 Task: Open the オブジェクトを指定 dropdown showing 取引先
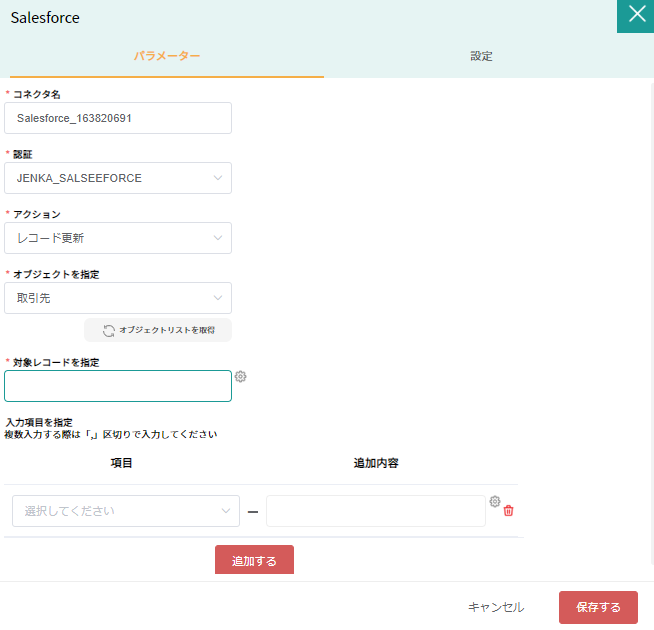click(x=118, y=298)
